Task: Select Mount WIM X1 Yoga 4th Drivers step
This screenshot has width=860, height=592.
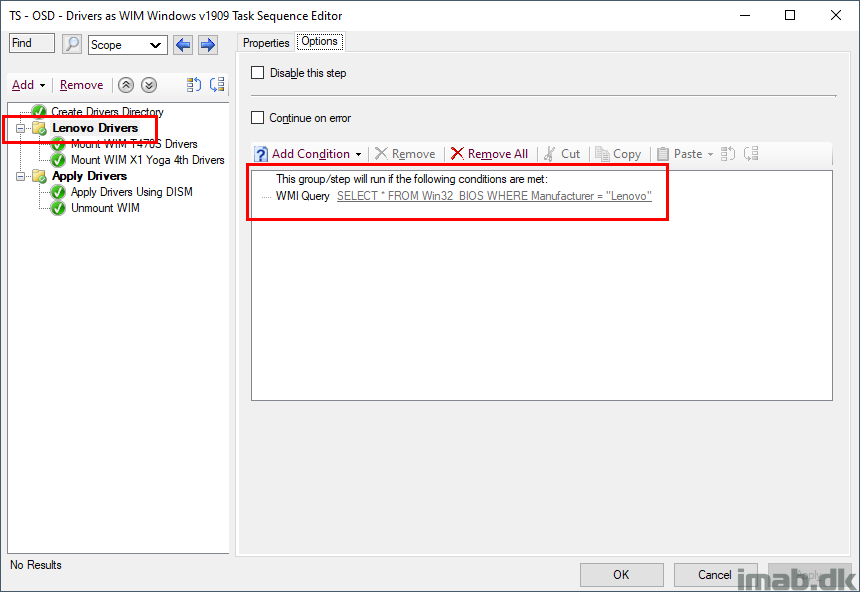Action: 148,160
